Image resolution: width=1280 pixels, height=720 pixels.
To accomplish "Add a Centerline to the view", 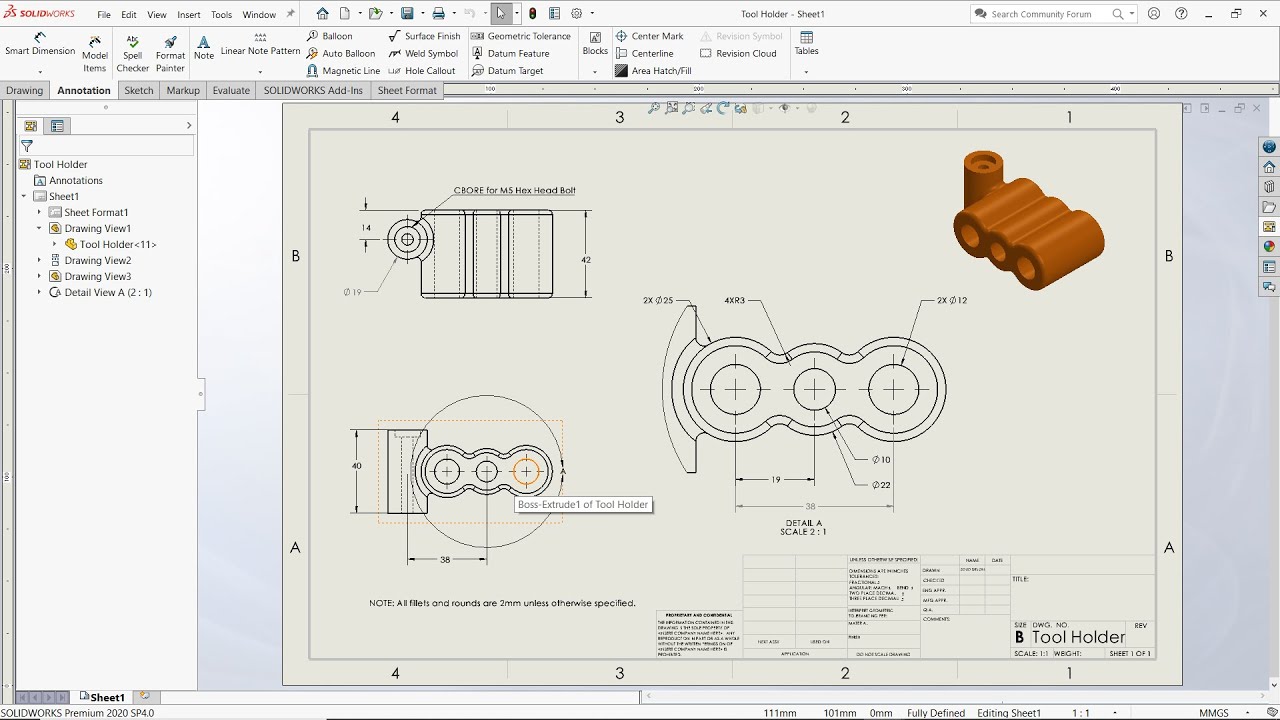I will [644, 53].
